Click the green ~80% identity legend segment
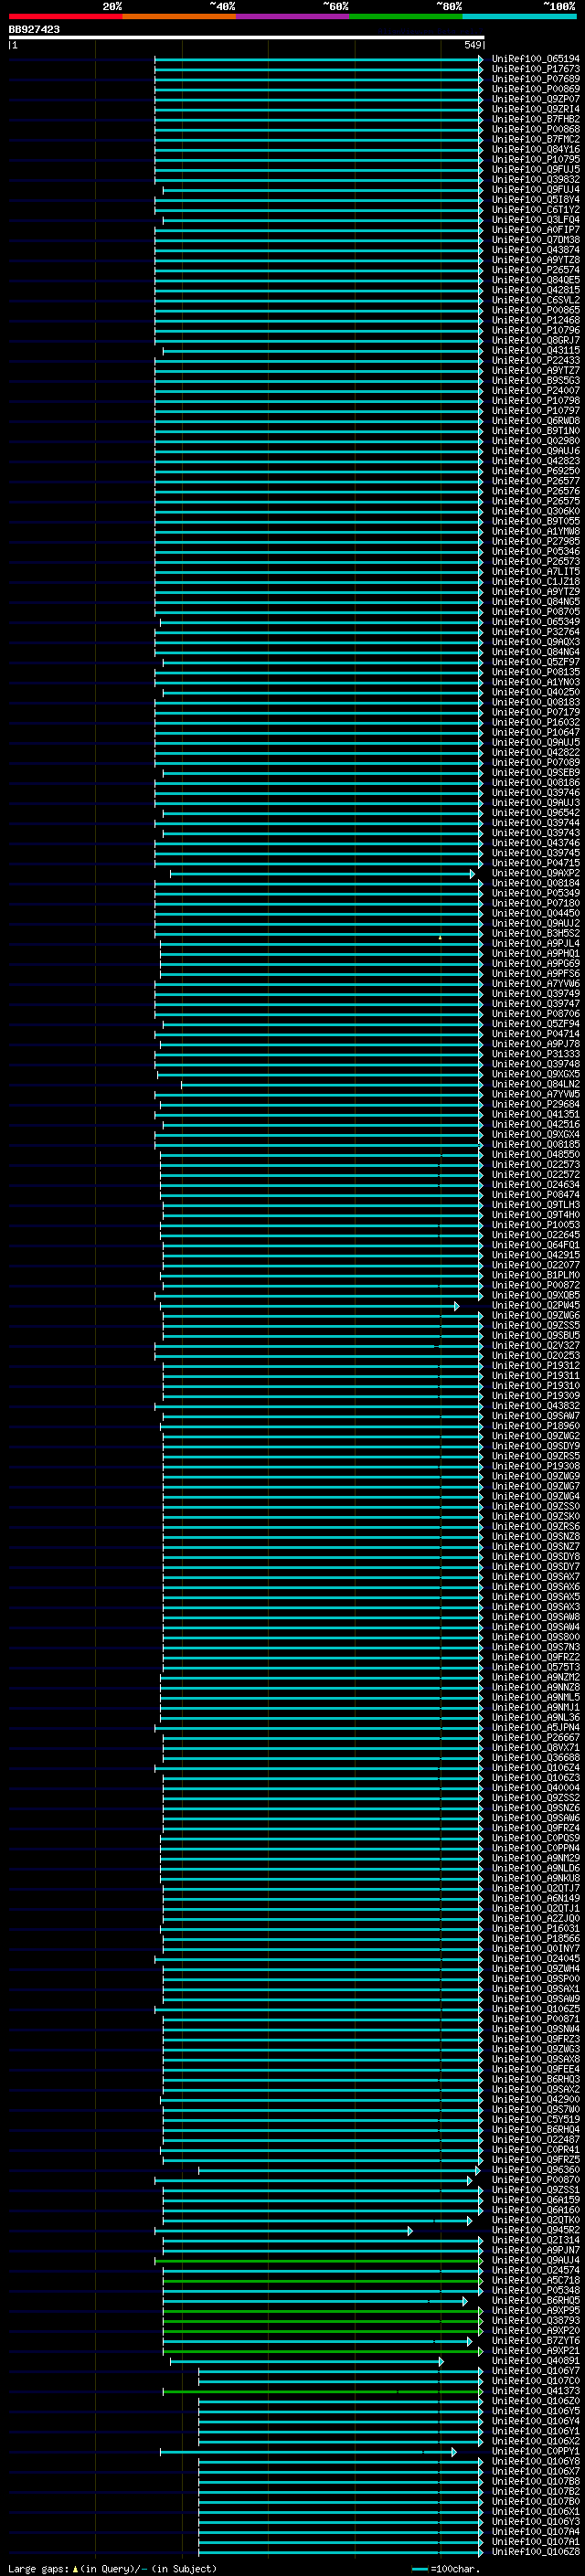Screen dimensions: 585x2576 click(405, 16)
